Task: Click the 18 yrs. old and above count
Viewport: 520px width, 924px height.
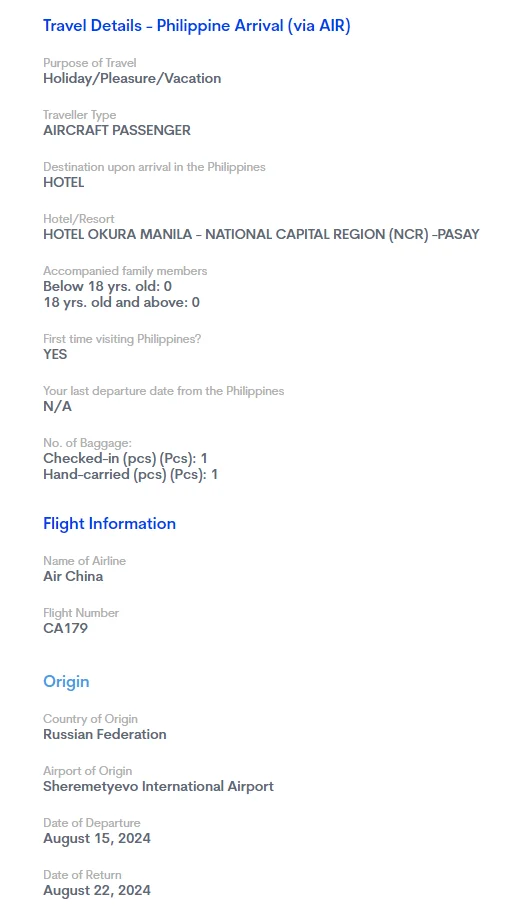Action: (121, 302)
